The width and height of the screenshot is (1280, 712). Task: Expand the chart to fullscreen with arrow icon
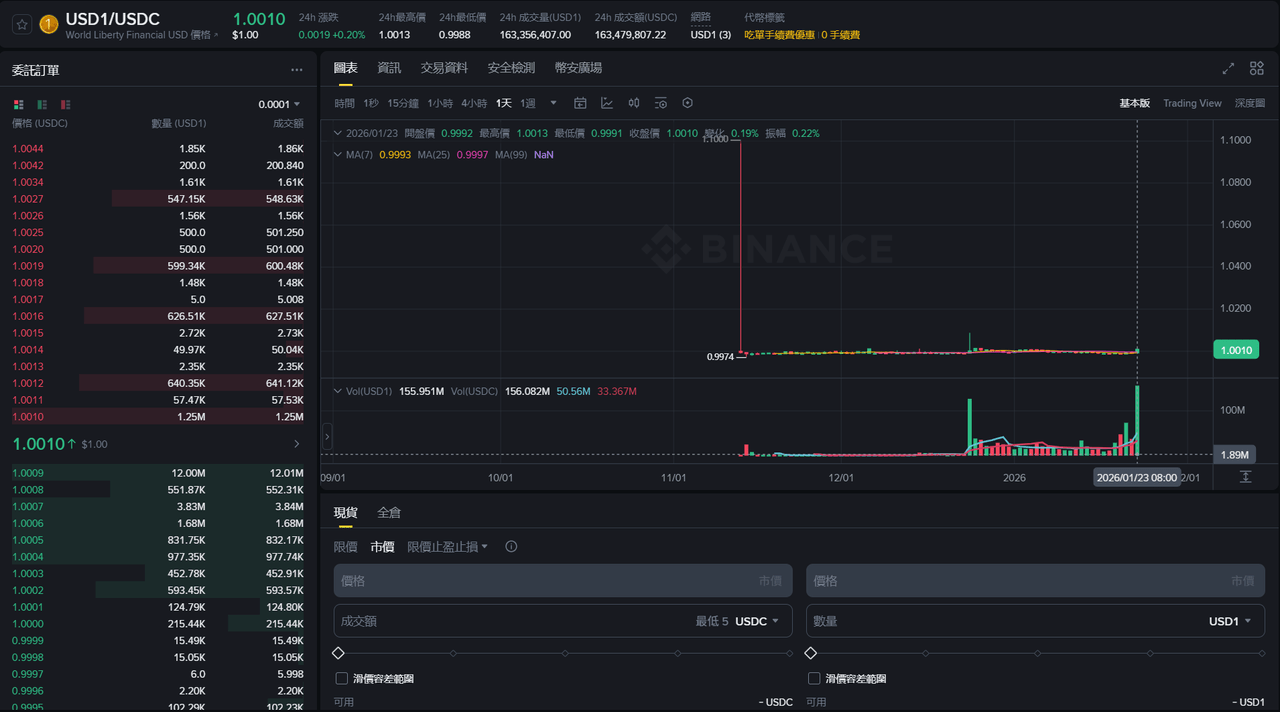click(1228, 68)
